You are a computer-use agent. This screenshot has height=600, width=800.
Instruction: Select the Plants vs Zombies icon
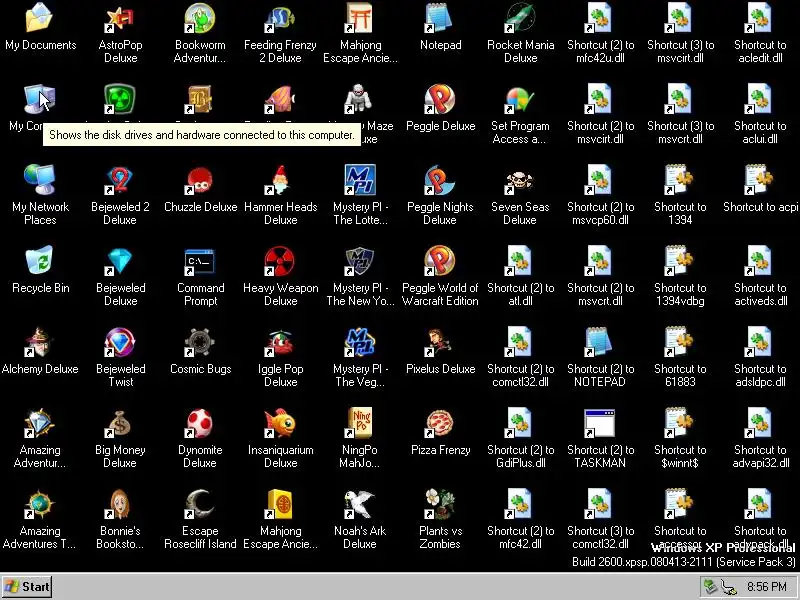click(440, 504)
